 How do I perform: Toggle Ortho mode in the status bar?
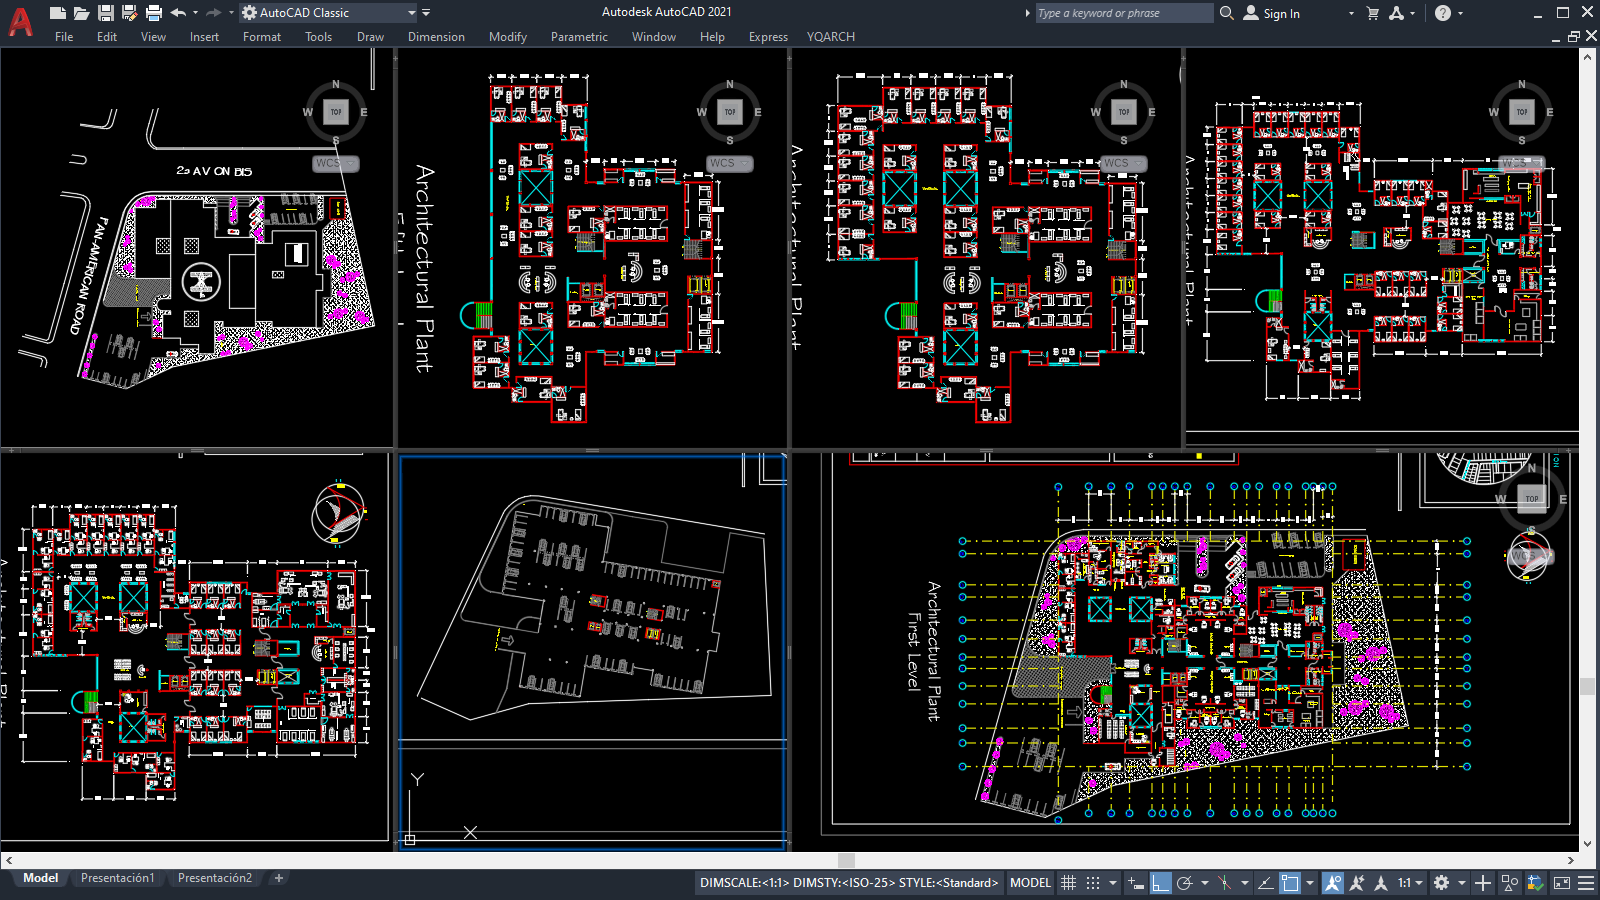click(1160, 883)
